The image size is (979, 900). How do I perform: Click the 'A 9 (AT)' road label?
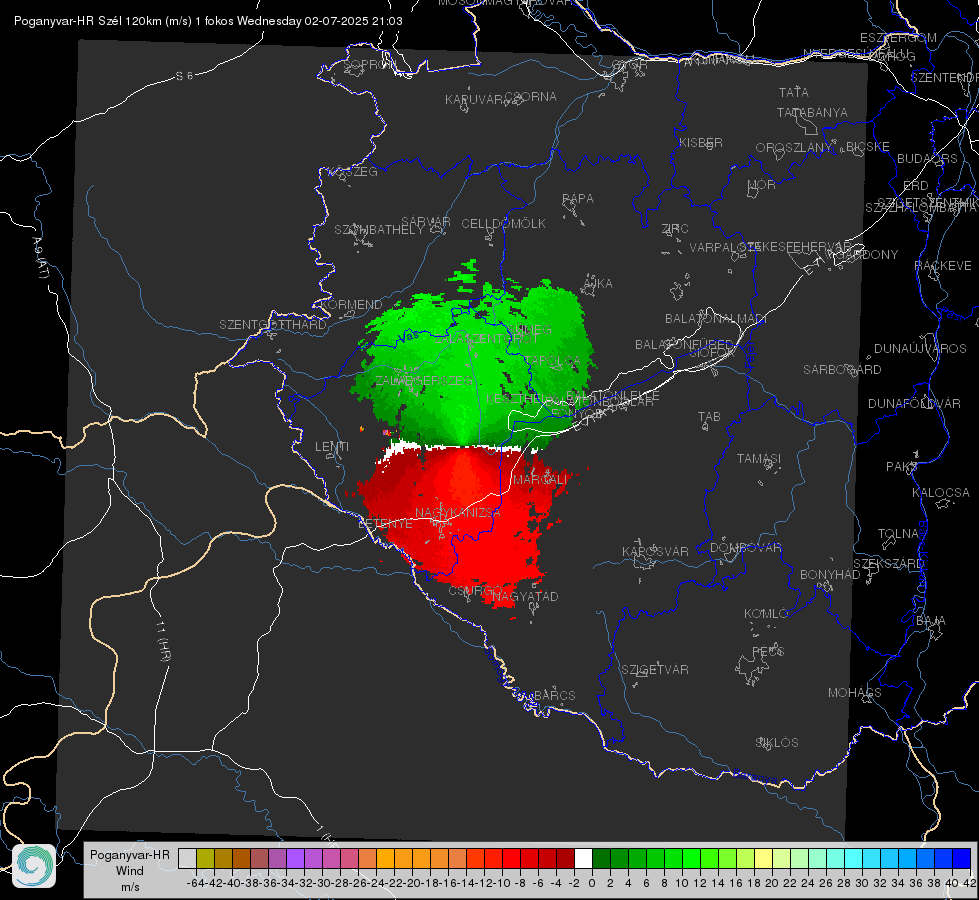pos(39,258)
